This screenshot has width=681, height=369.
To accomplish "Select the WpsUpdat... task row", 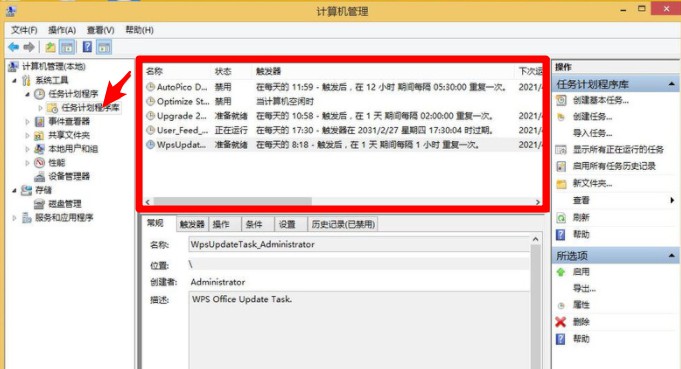I will pos(343,145).
